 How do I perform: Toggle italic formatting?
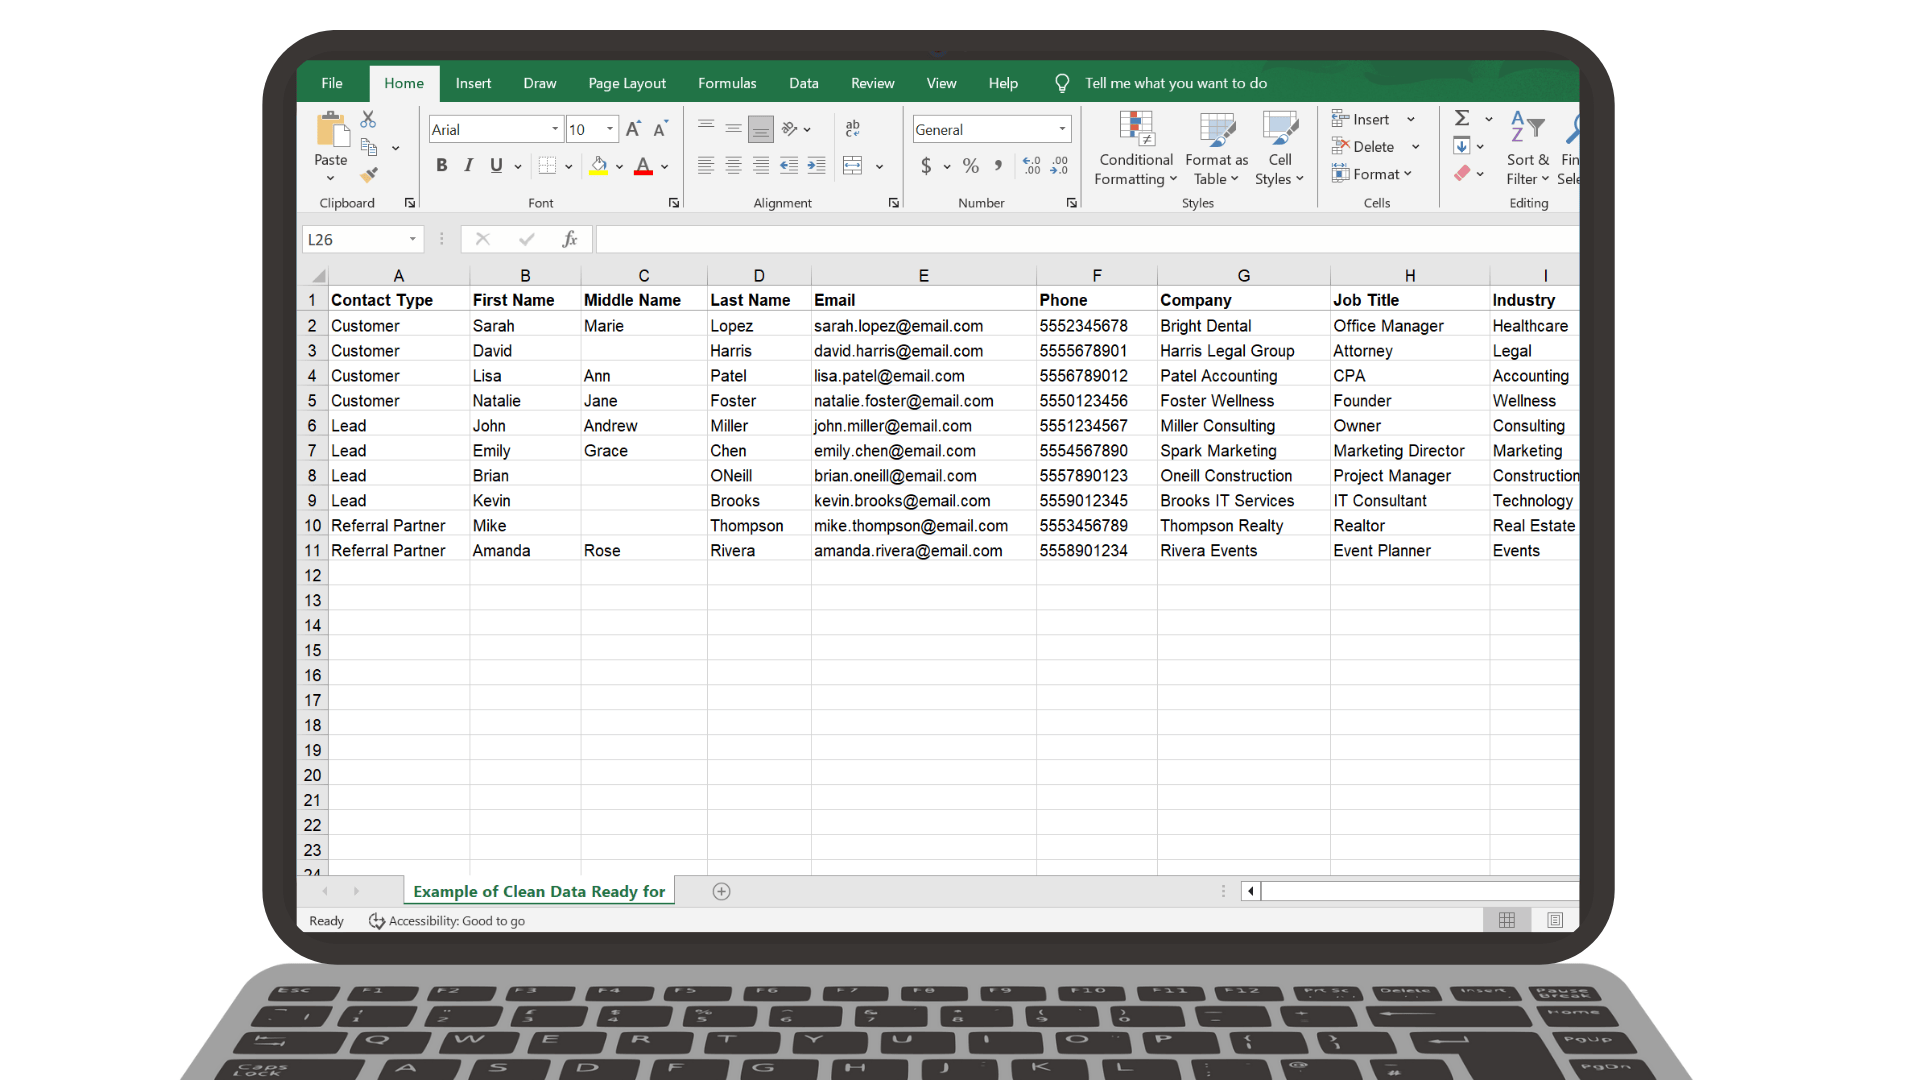click(467, 165)
